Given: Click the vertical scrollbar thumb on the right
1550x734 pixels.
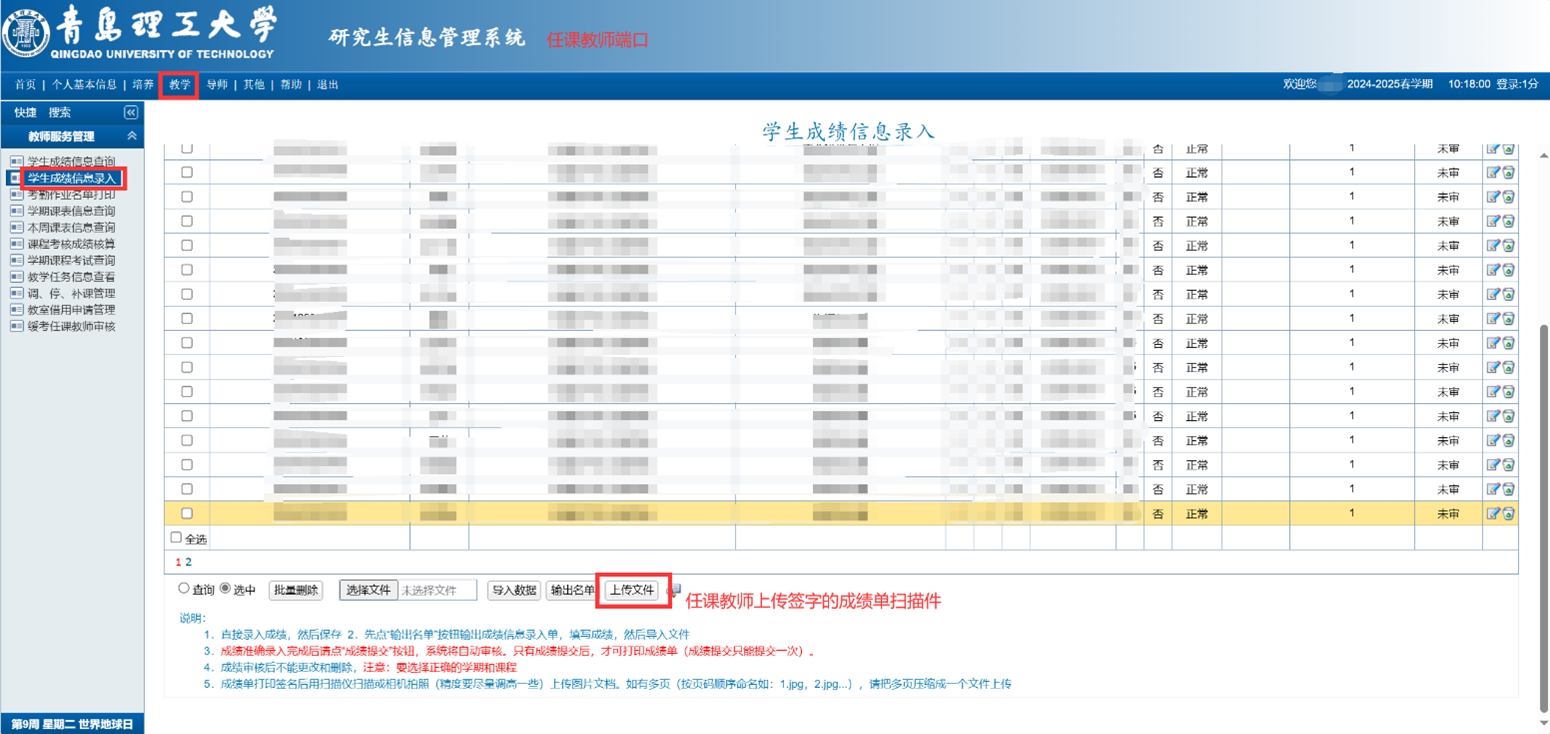Looking at the screenshot, I should coord(1542,520).
